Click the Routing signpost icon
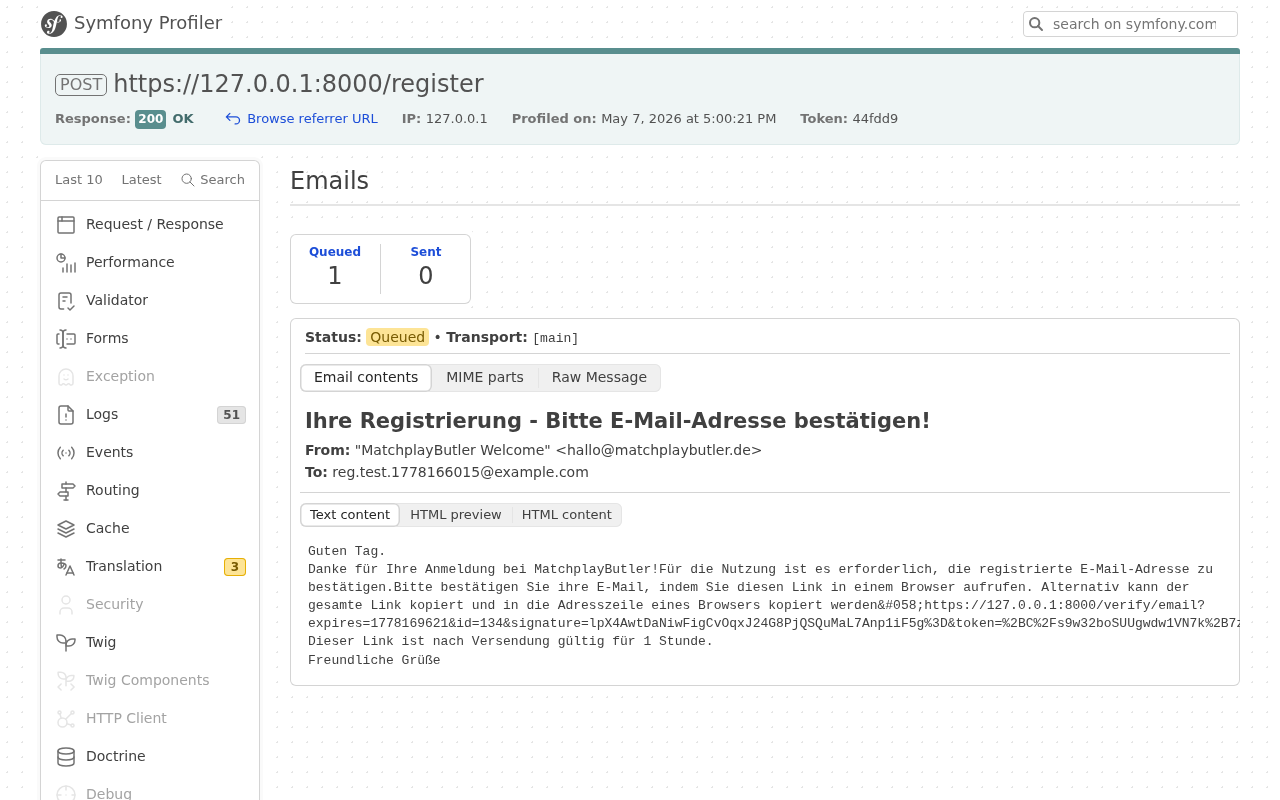The width and height of the screenshot is (1280, 800). pyautogui.click(x=66, y=491)
